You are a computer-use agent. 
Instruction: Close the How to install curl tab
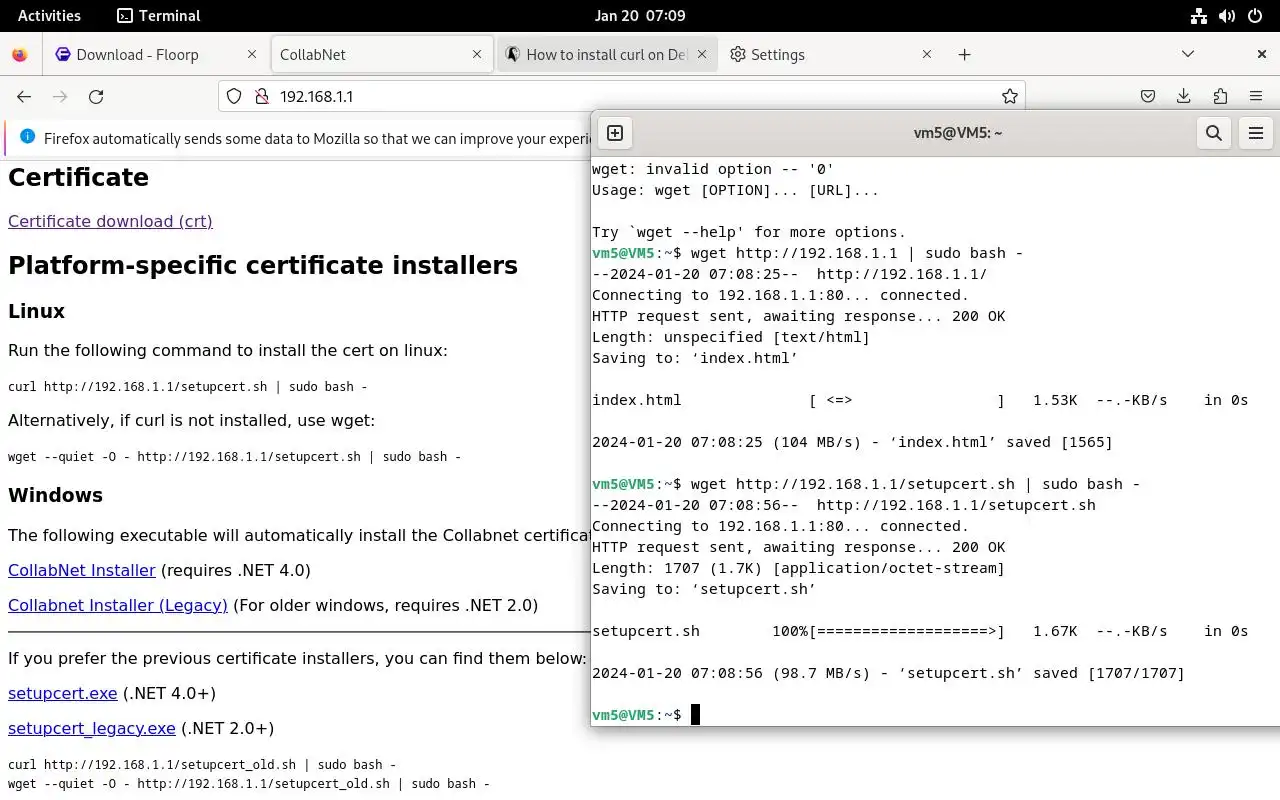coord(702,55)
